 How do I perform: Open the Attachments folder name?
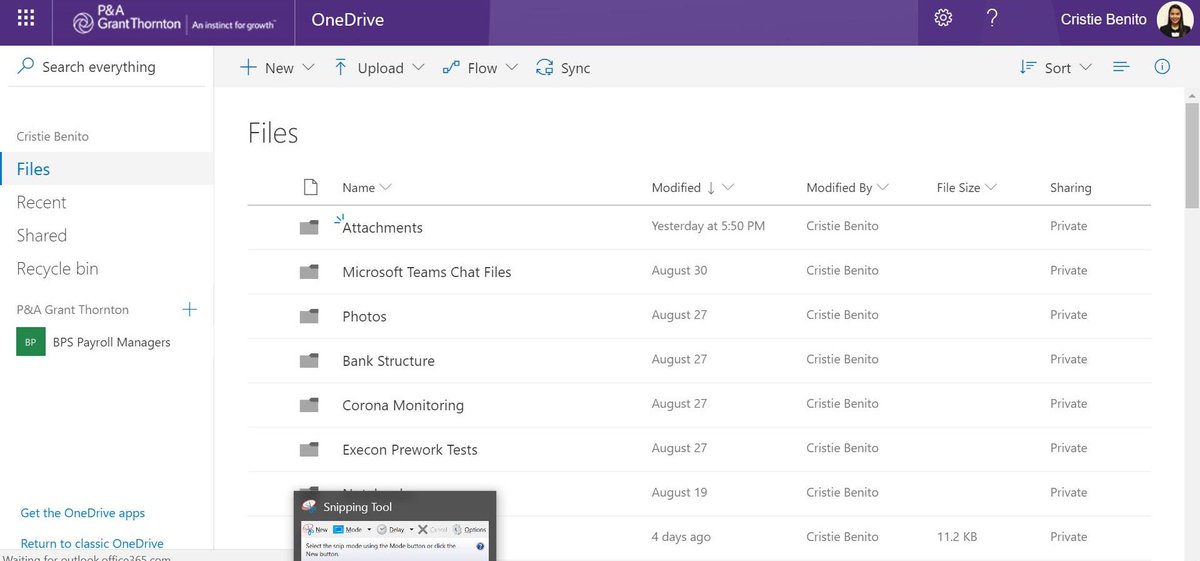pos(382,227)
